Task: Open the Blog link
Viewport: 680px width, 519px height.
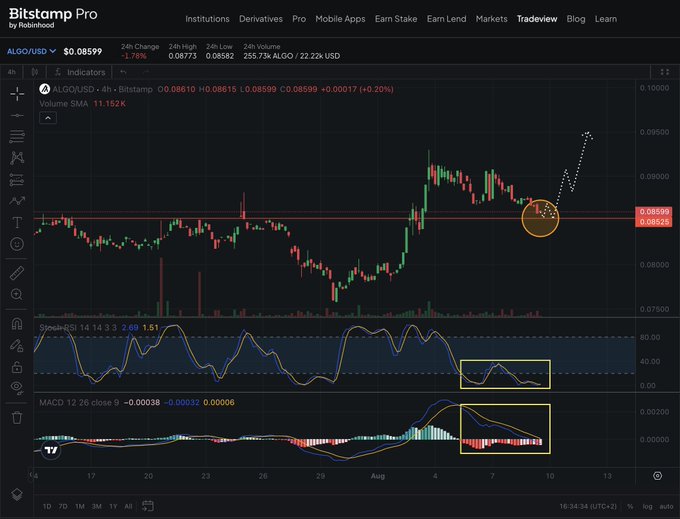Action: pos(576,19)
